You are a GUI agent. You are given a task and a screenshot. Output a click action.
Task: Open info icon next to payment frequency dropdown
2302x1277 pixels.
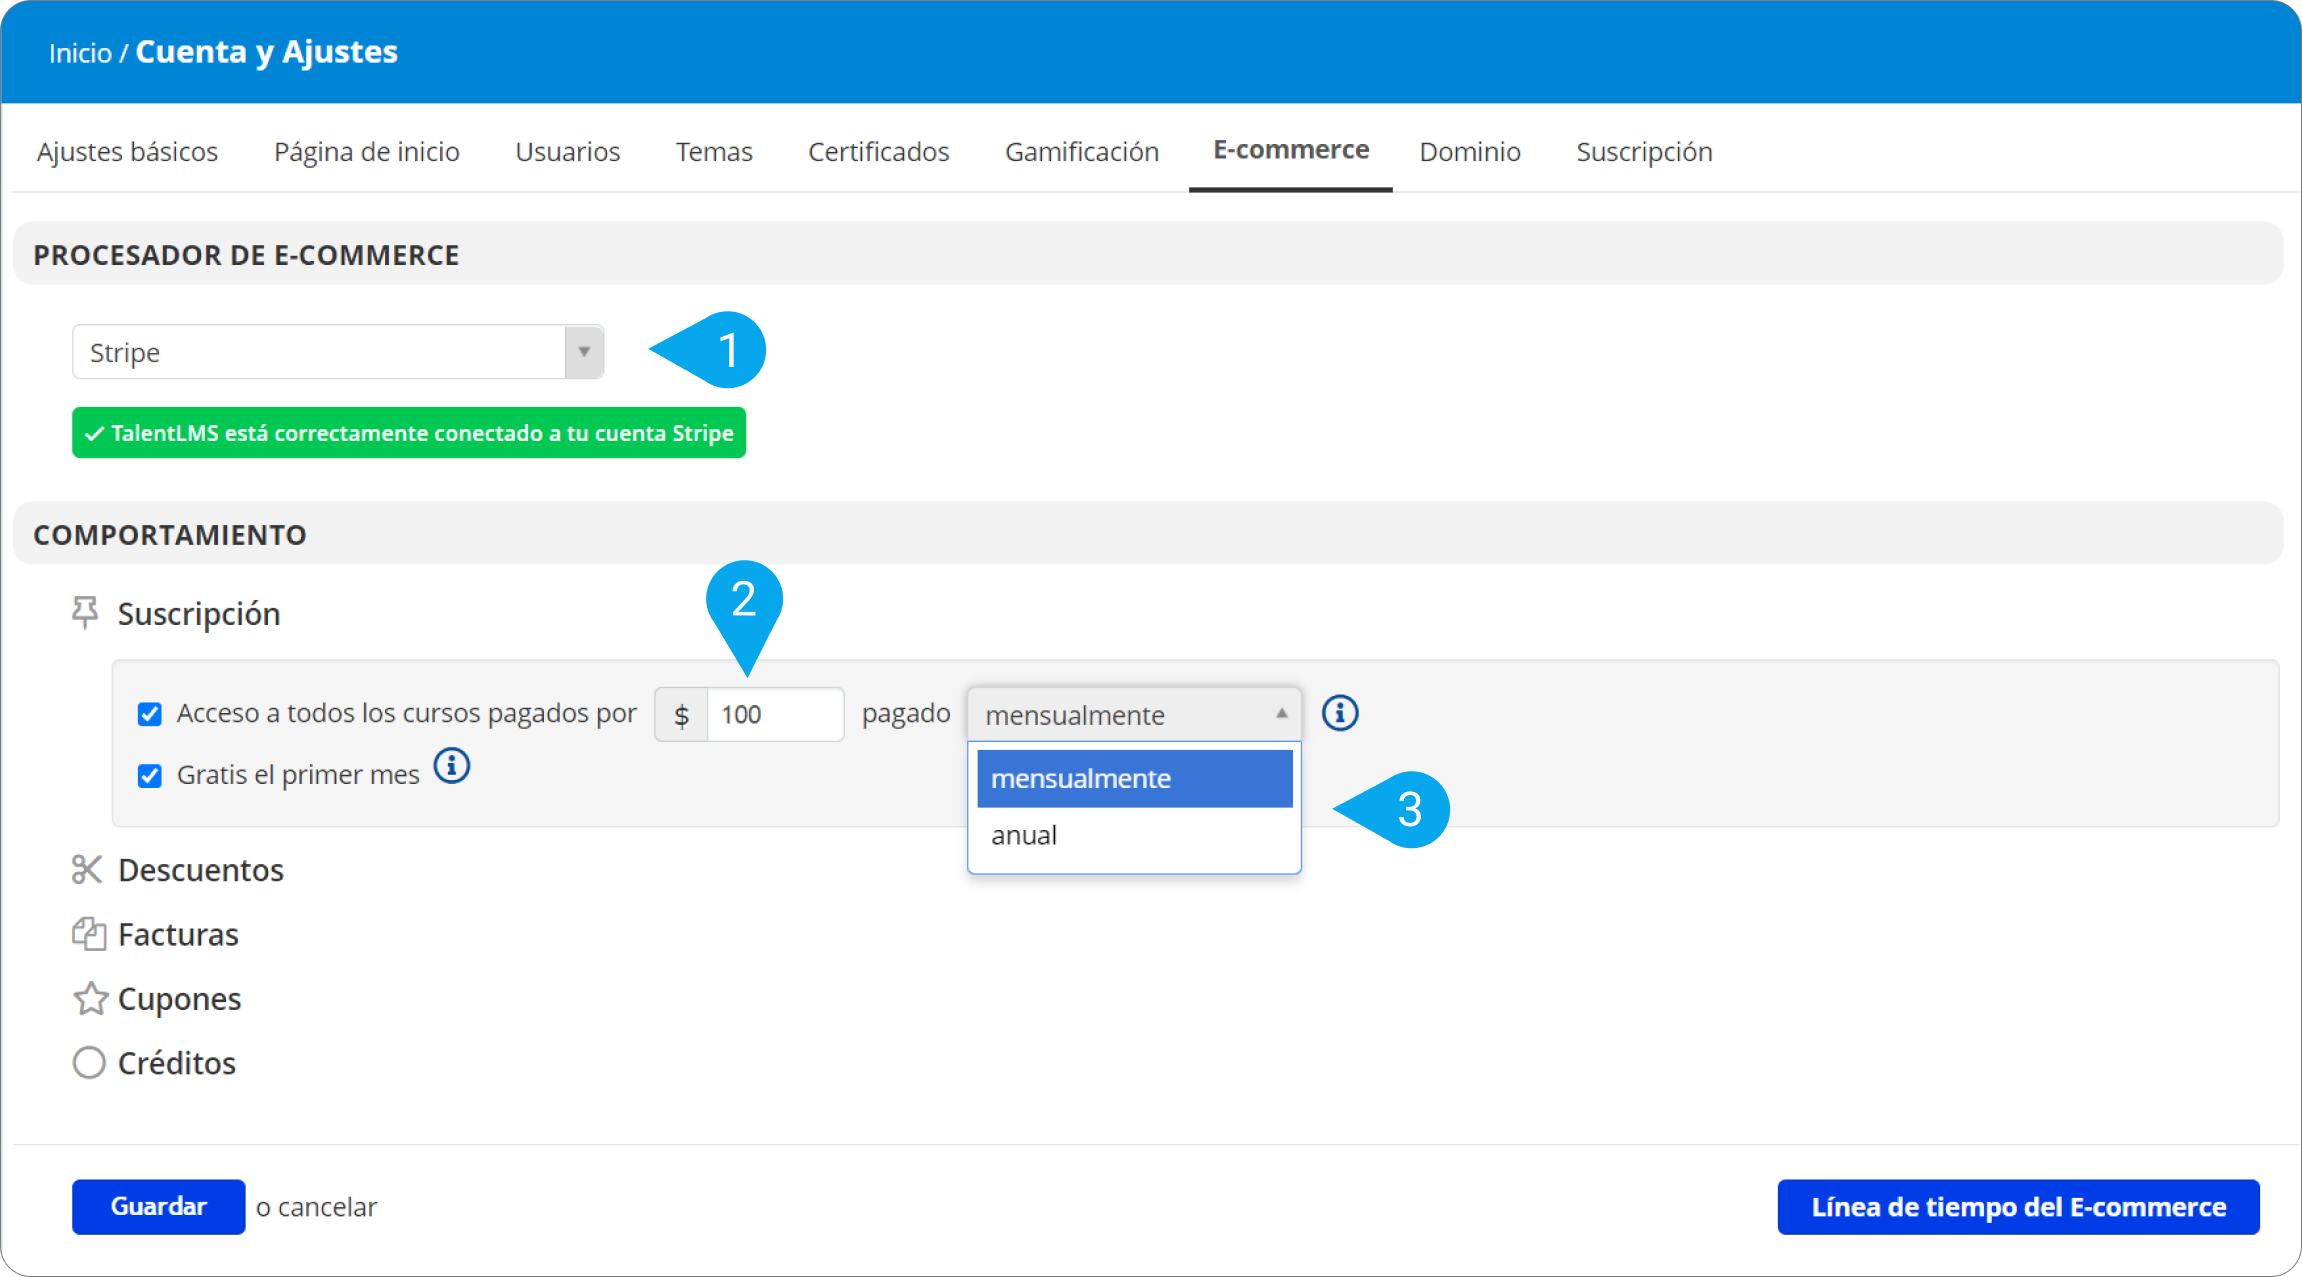pyautogui.click(x=1340, y=713)
